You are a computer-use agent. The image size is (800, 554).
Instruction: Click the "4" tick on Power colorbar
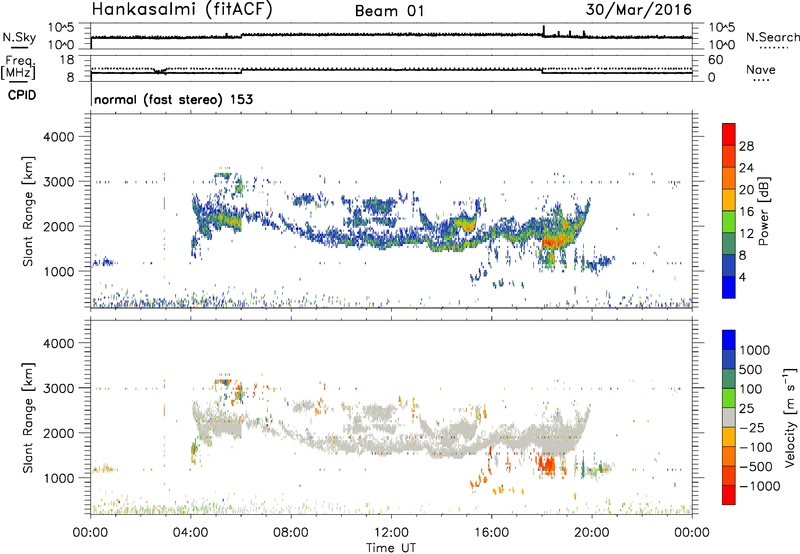click(742, 277)
